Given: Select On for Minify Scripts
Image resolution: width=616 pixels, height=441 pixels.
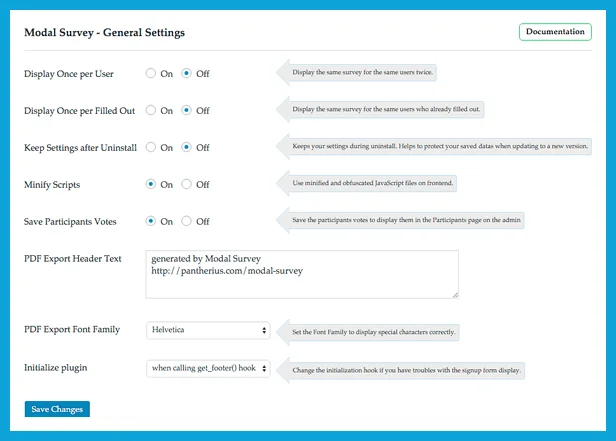Looking at the screenshot, I should (x=151, y=184).
